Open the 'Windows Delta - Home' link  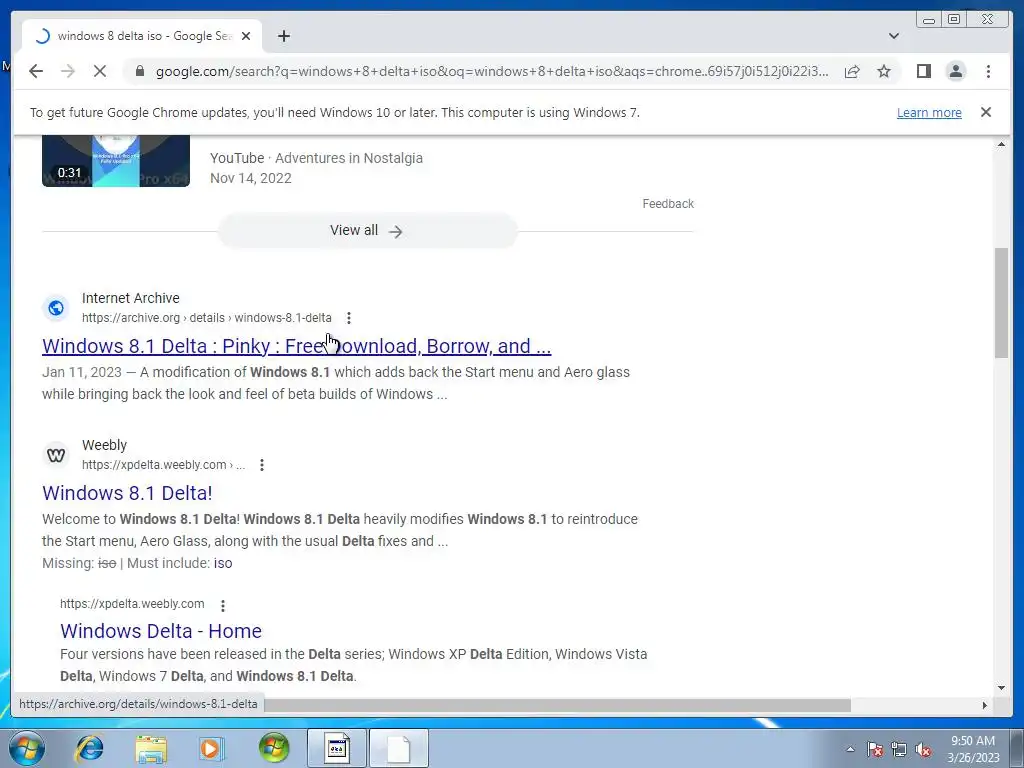[x=161, y=631]
